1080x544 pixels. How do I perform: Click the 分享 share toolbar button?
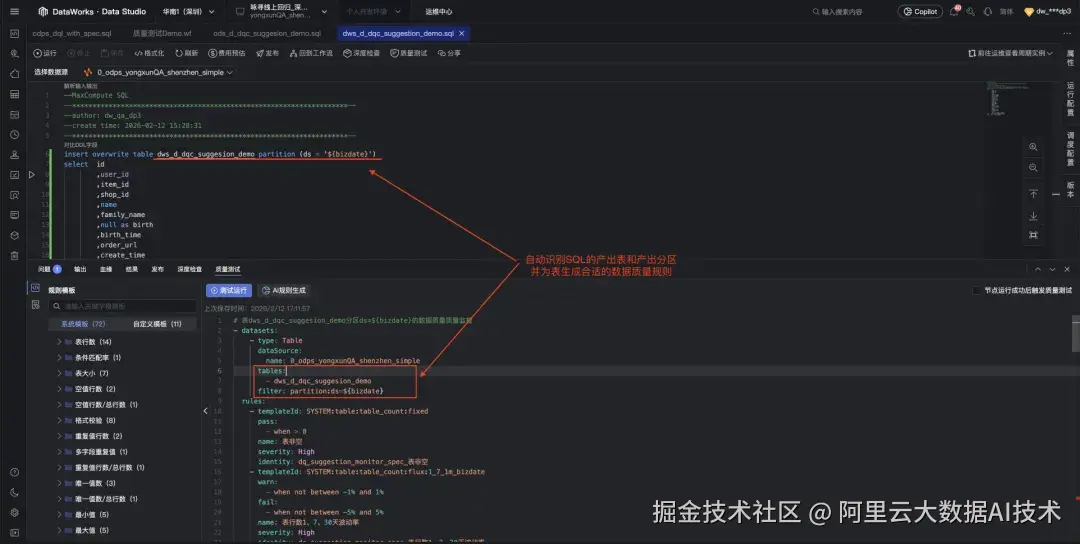pos(449,53)
